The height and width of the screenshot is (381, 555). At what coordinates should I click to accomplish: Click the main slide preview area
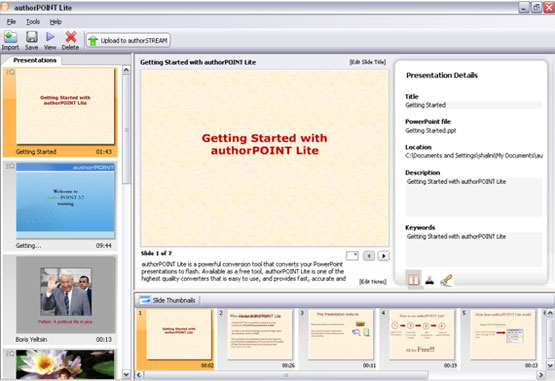(265, 158)
